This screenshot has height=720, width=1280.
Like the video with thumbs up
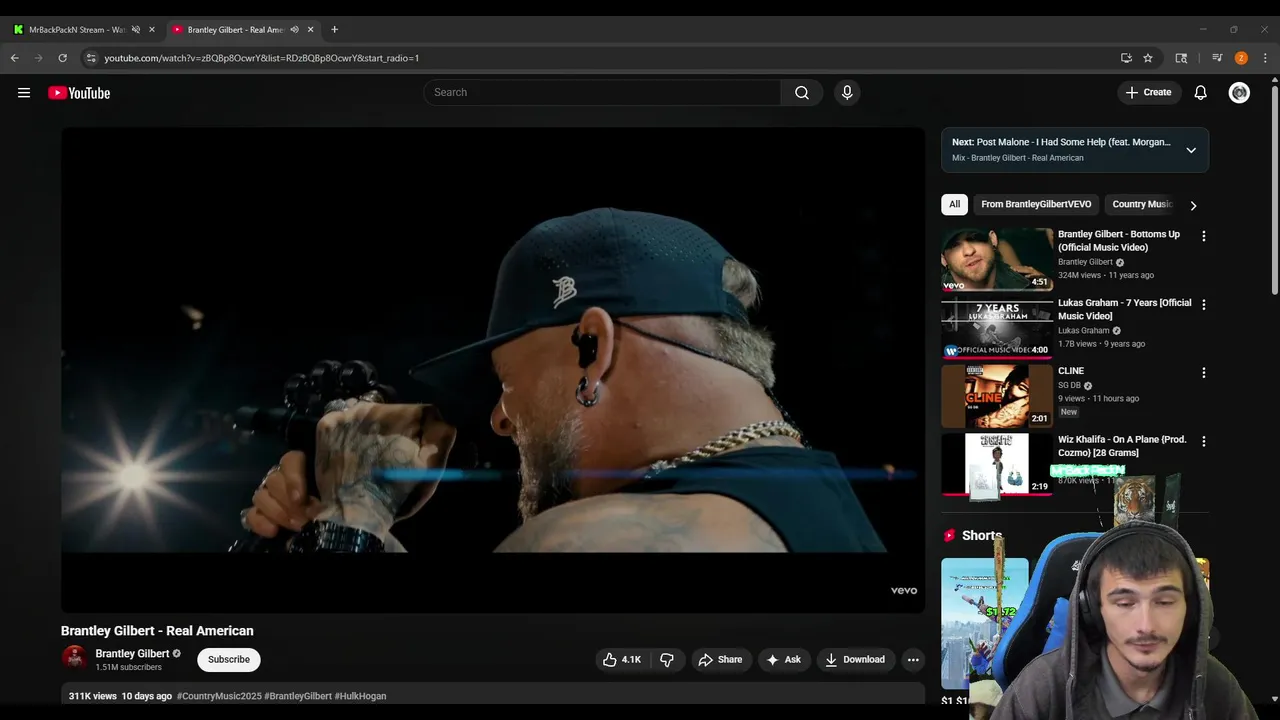[621, 659]
